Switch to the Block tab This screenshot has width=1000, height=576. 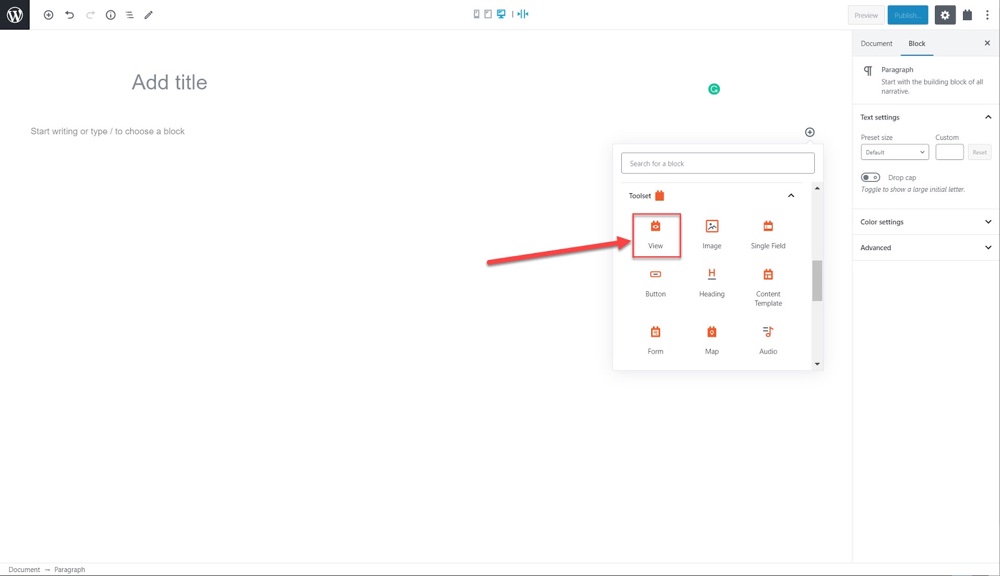[916, 43]
